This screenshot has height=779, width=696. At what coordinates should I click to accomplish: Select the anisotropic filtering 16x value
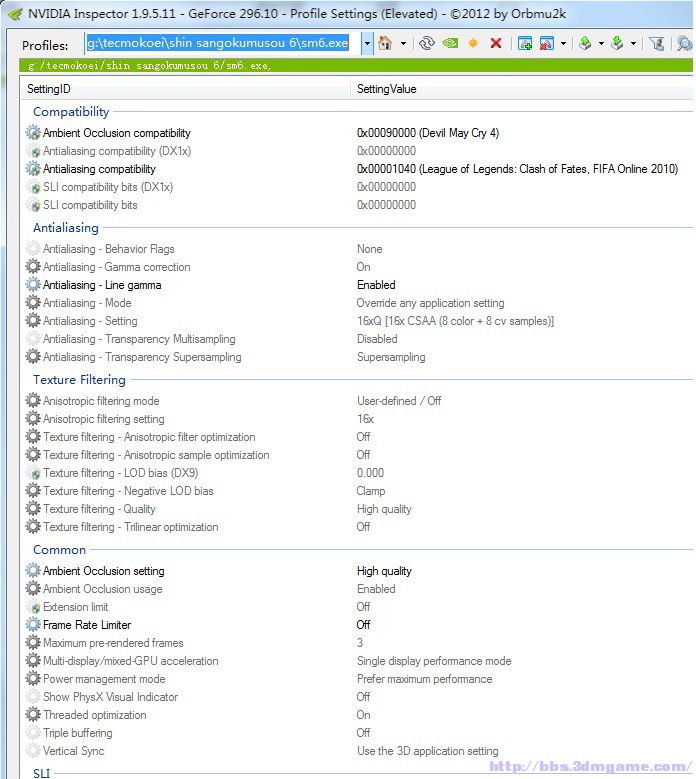pyautogui.click(x=365, y=419)
